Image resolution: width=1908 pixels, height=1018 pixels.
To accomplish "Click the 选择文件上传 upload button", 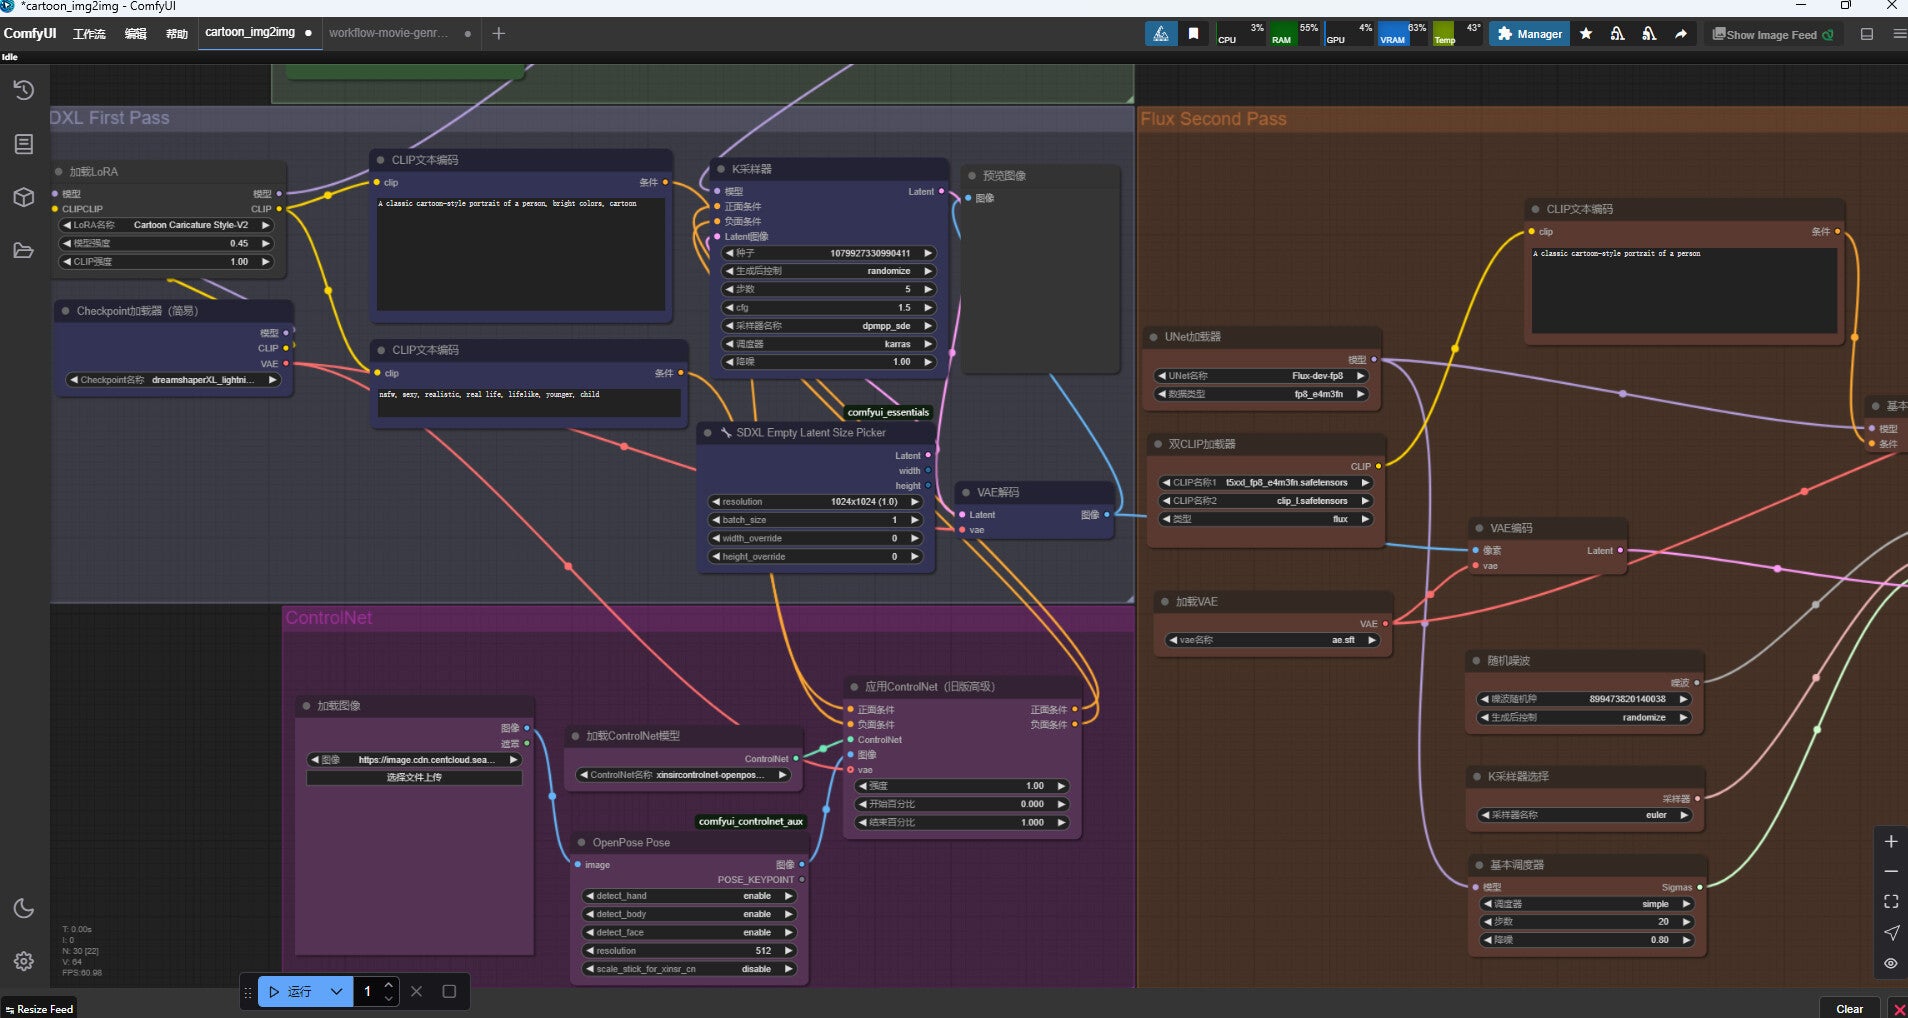I will [x=414, y=777].
